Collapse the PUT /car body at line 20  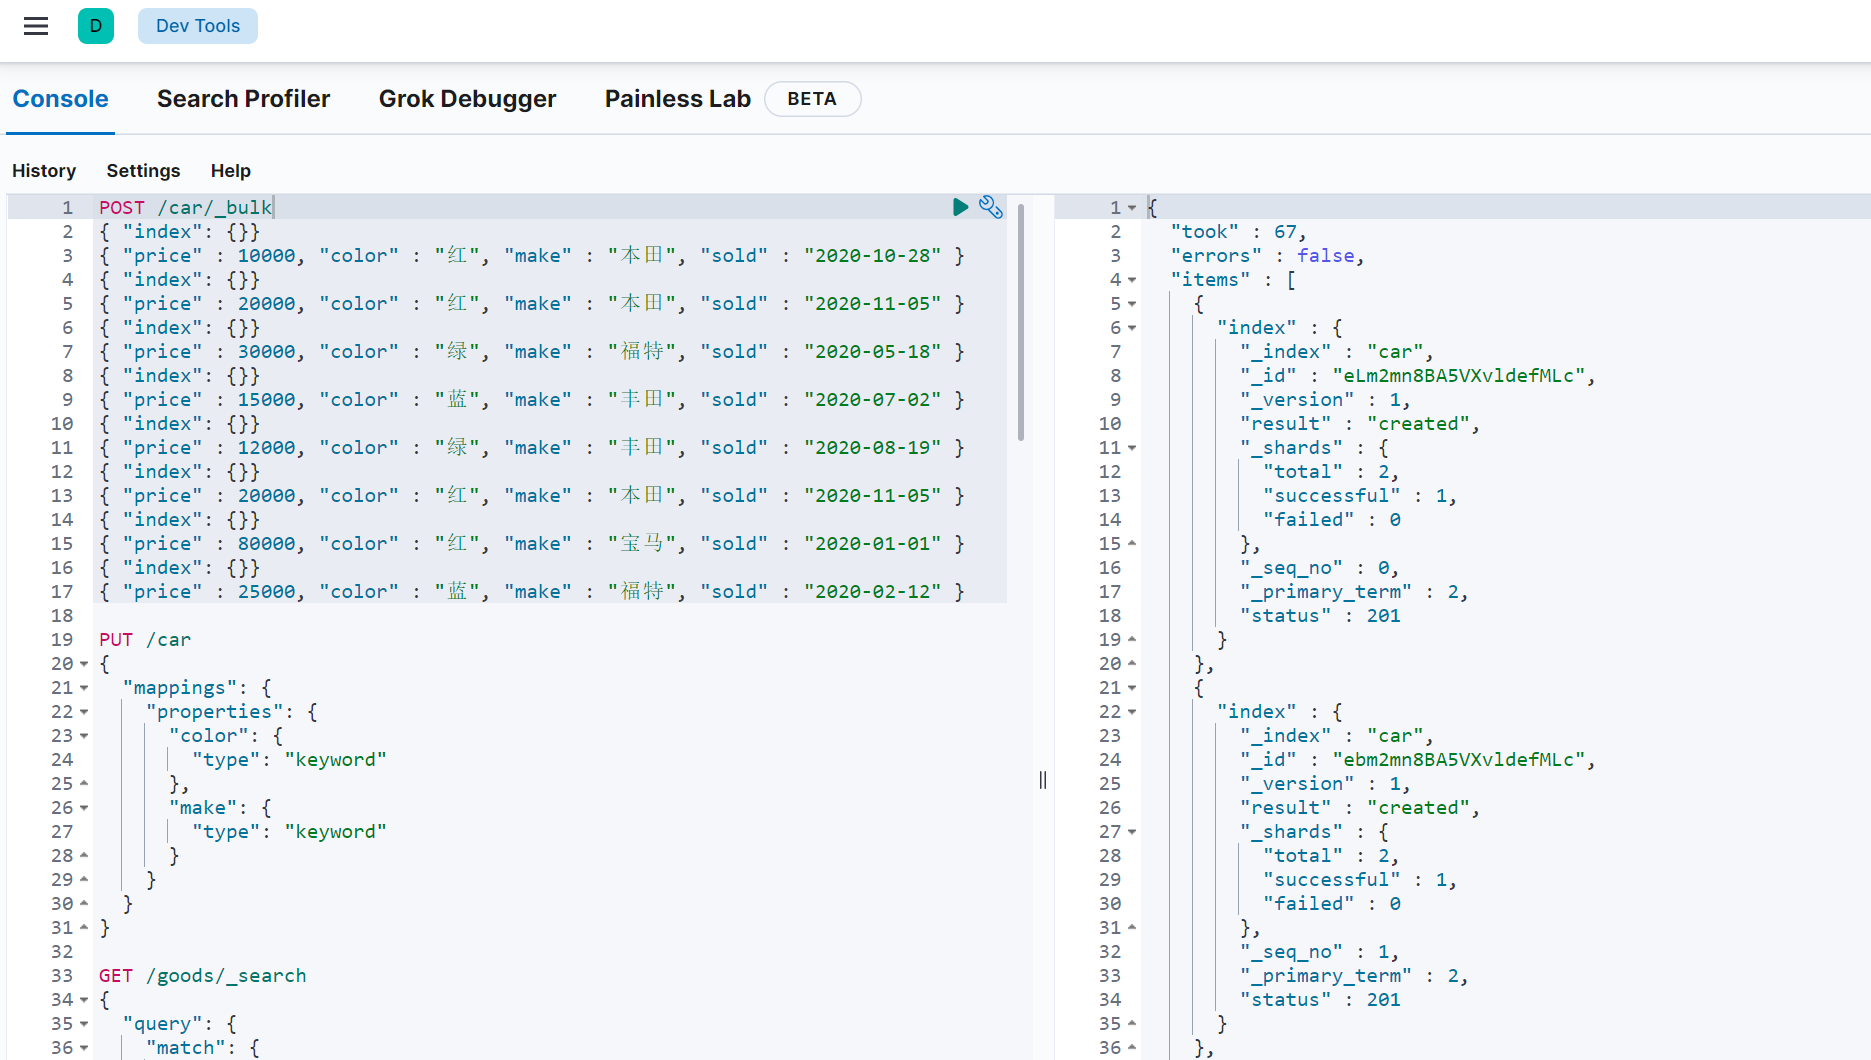(84, 664)
